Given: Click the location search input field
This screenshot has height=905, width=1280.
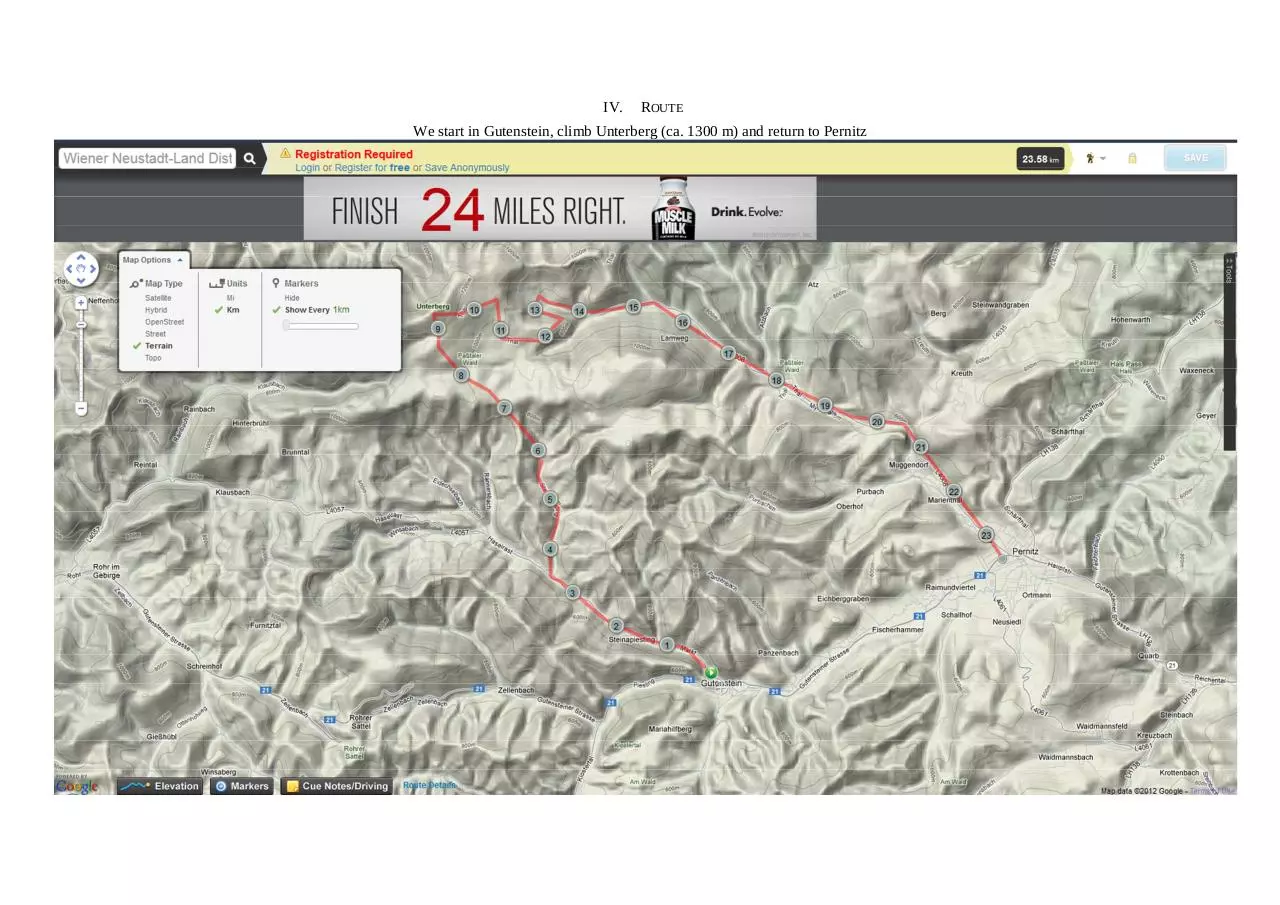Looking at the screenshot, I should pos(148,158).
